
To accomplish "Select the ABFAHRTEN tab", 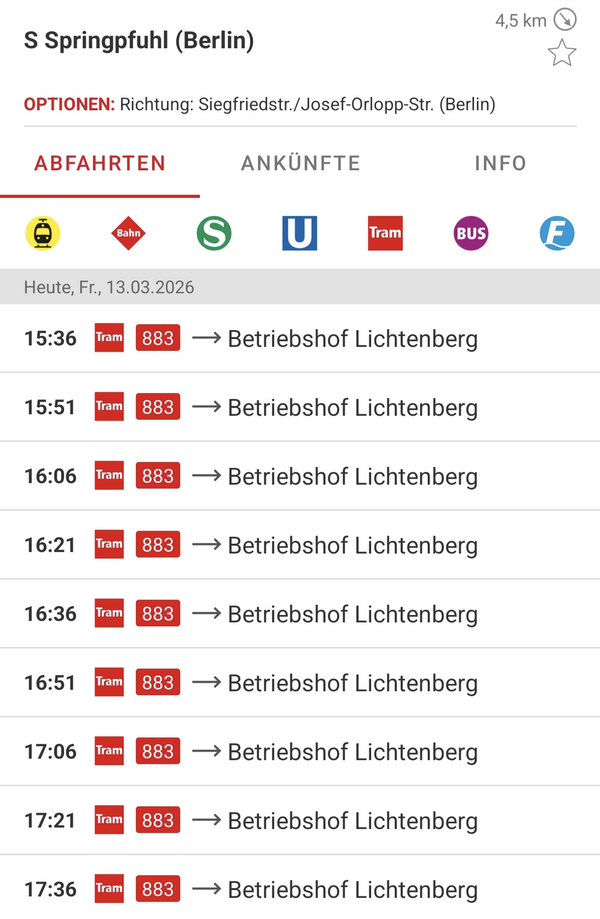I will 100,164.
